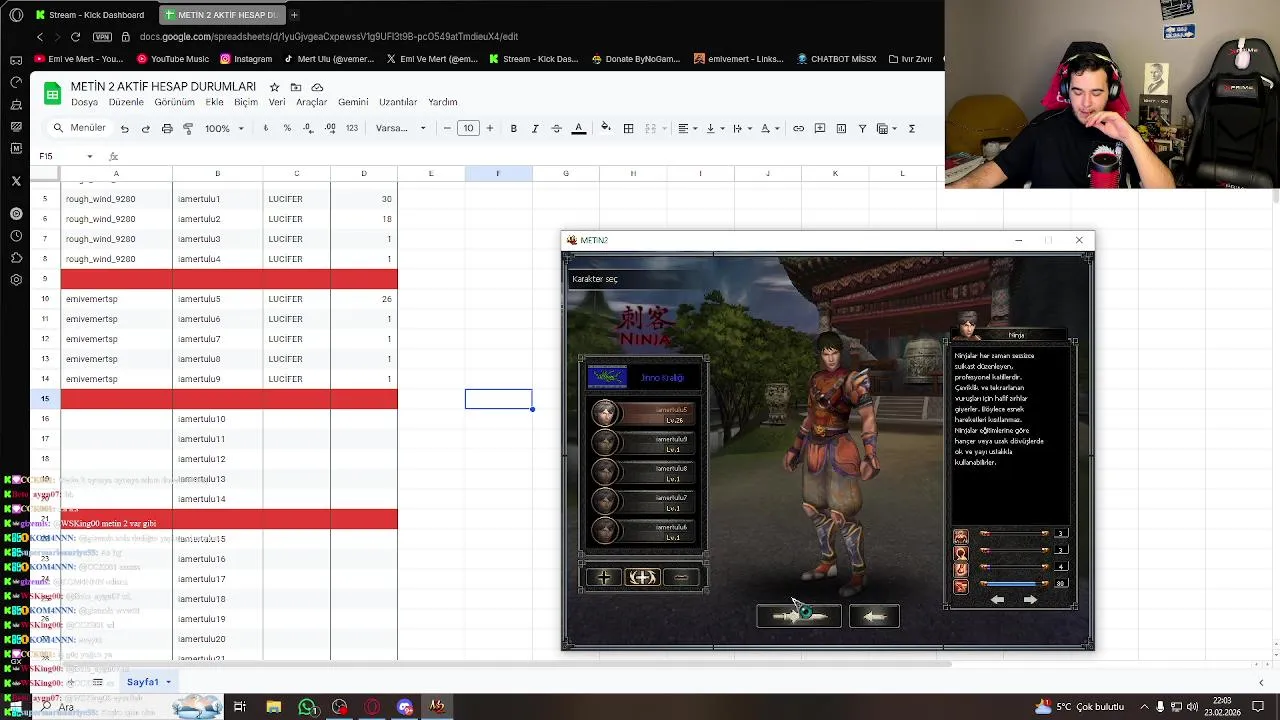Rotate character right arrow in Metin2
Viewport: 1280px width, 720px height.
point(1030,599)
